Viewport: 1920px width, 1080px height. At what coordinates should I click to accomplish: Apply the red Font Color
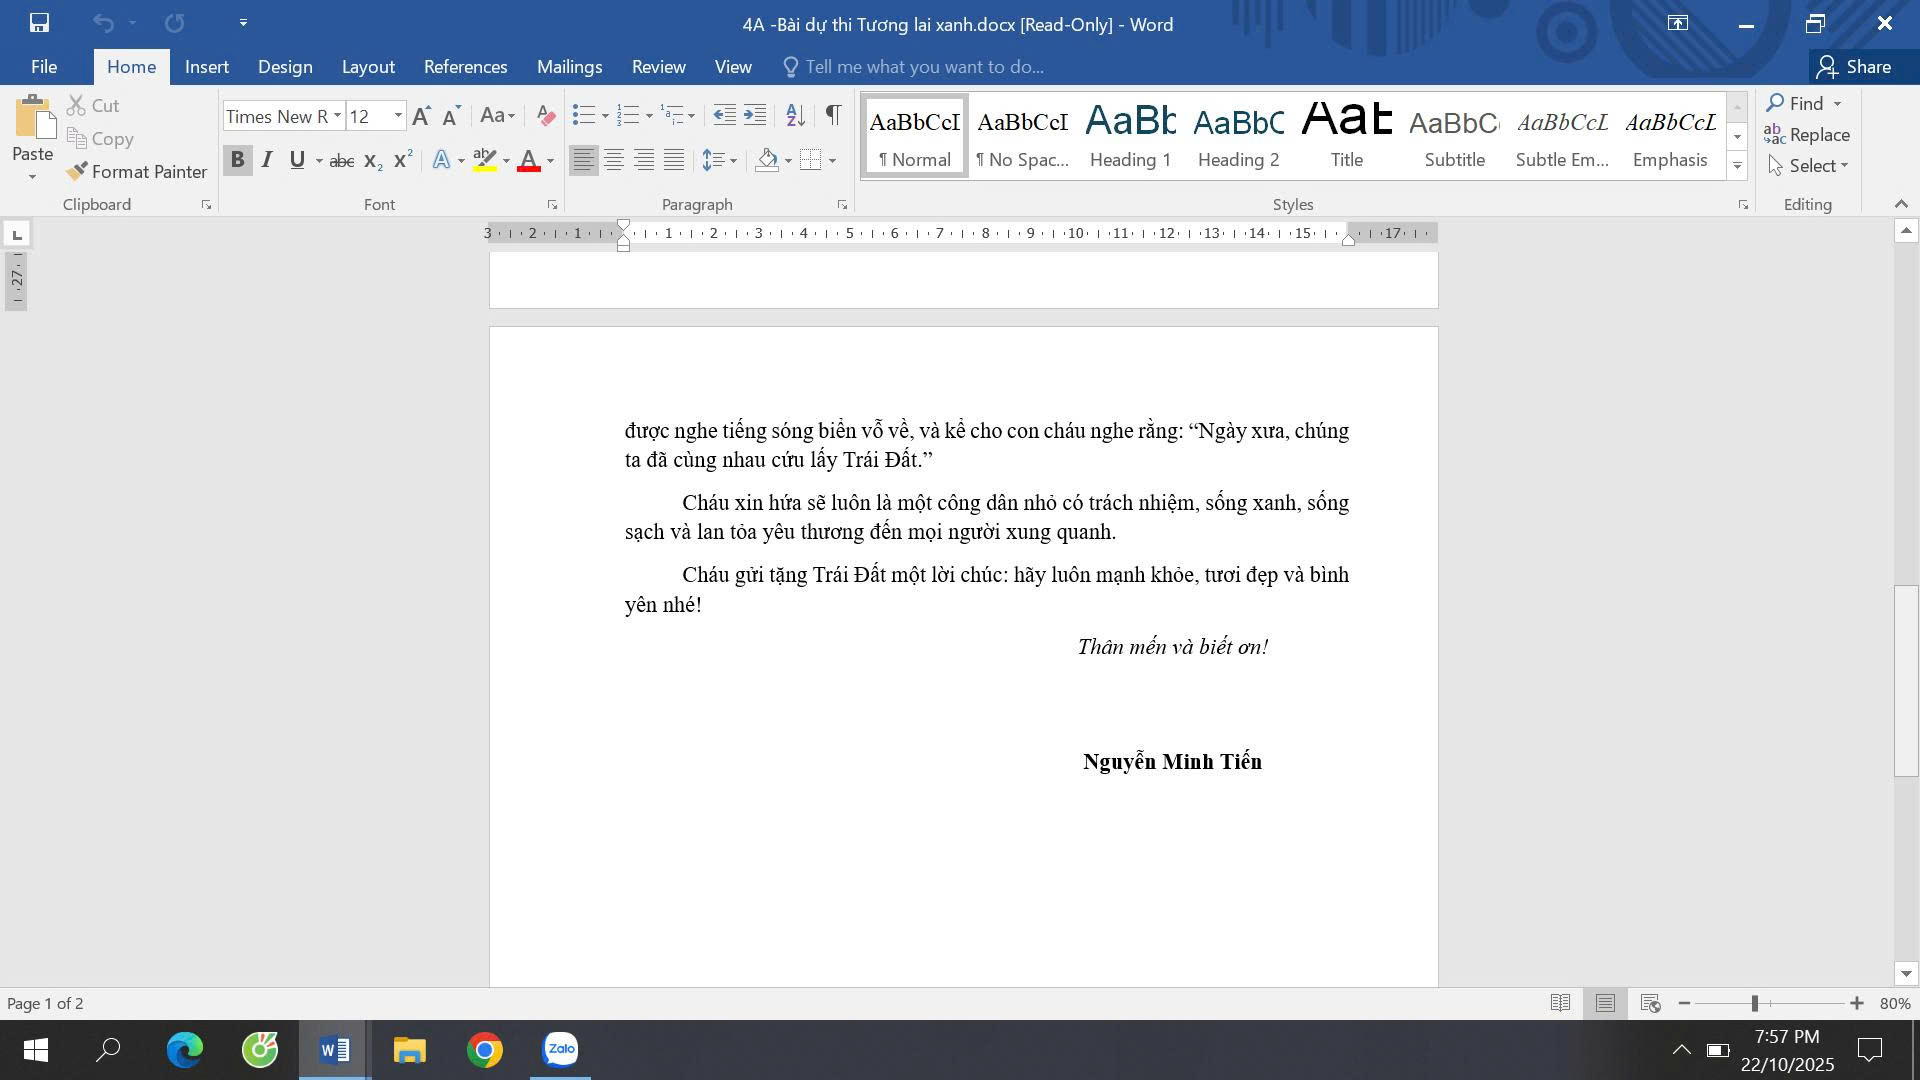529,160
